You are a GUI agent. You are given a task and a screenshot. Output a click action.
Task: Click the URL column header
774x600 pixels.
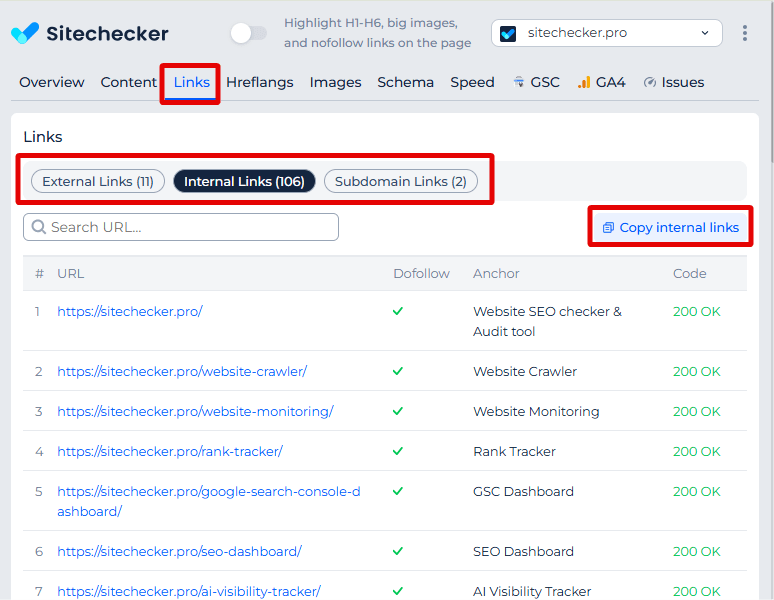[71, 273]
